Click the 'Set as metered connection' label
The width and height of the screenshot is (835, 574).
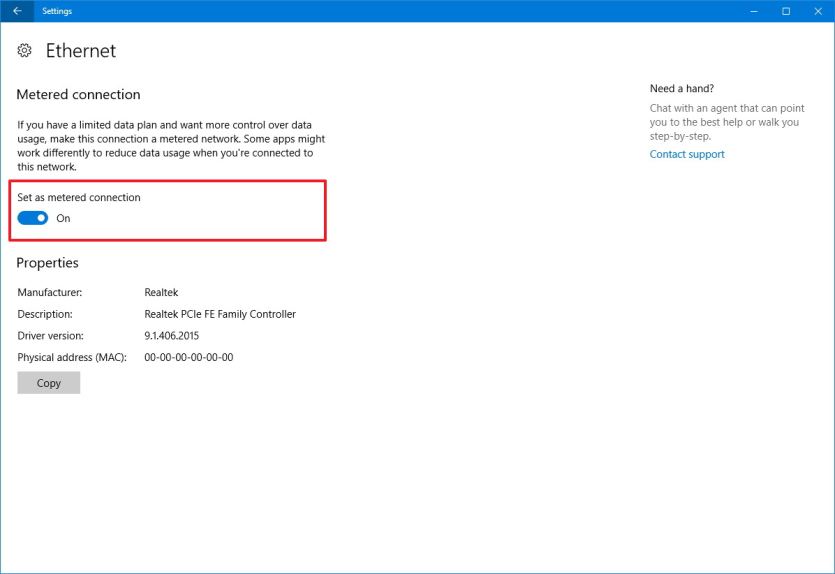(x=79, y=198)
